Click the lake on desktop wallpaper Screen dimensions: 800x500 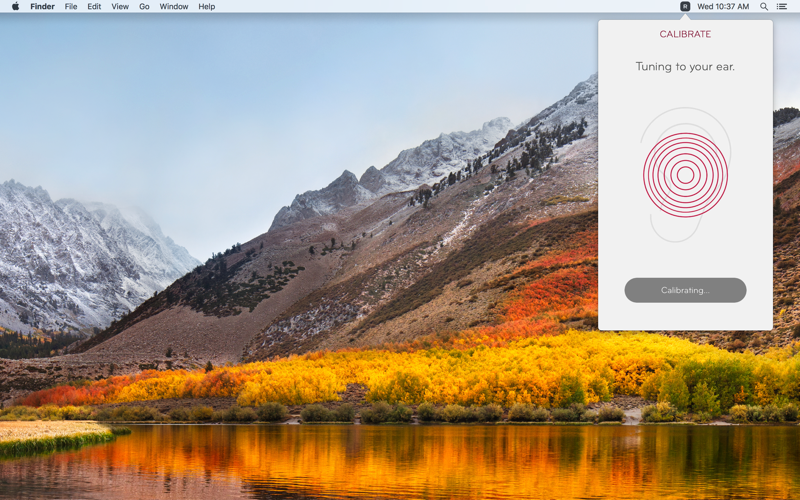[400, 460]
